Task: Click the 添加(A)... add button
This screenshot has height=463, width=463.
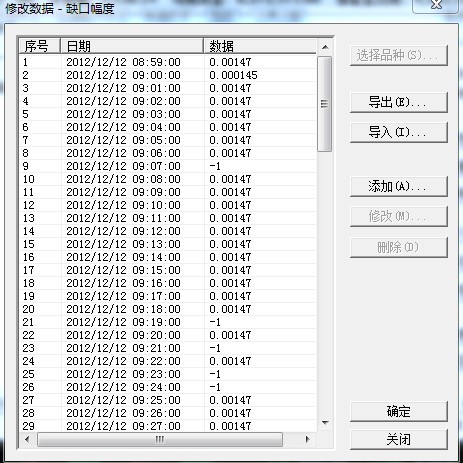Action: coord(399,186)
